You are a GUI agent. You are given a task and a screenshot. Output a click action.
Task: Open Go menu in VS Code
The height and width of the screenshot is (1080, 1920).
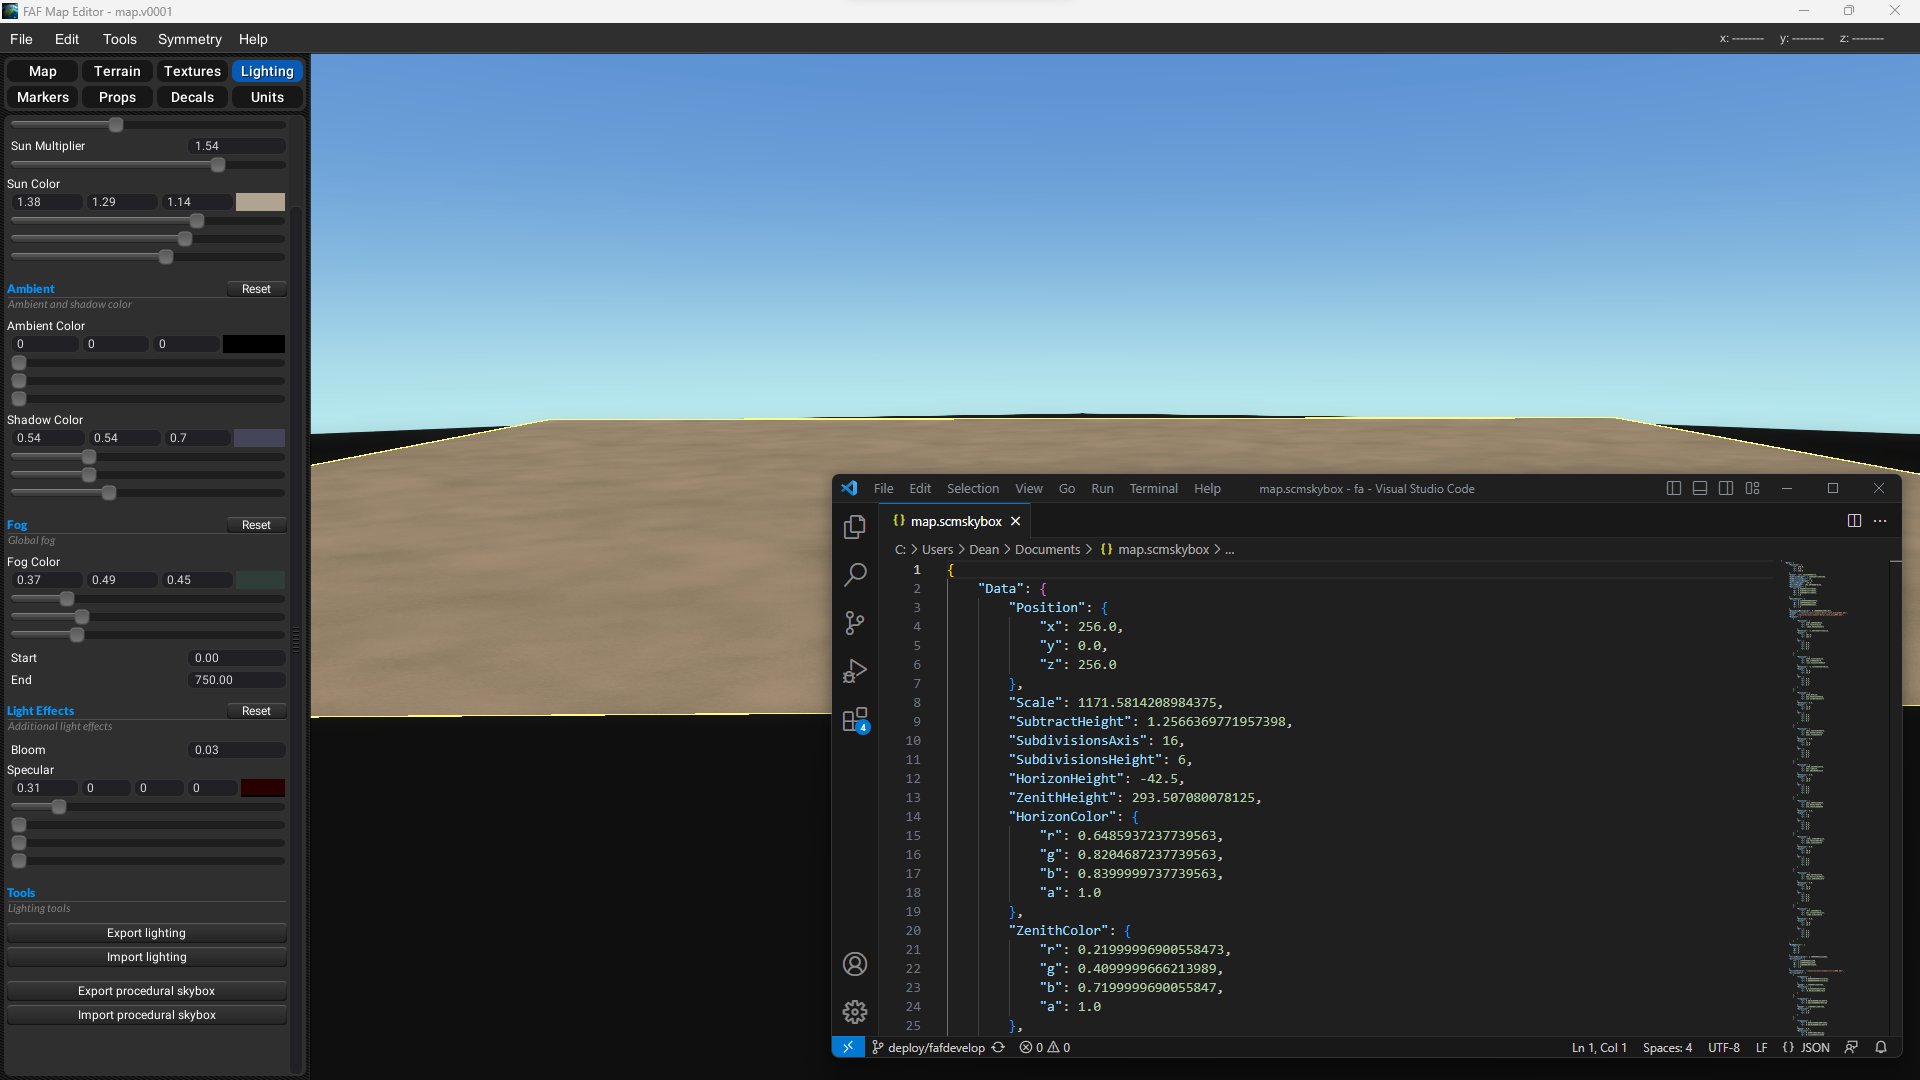point(1067,488)
